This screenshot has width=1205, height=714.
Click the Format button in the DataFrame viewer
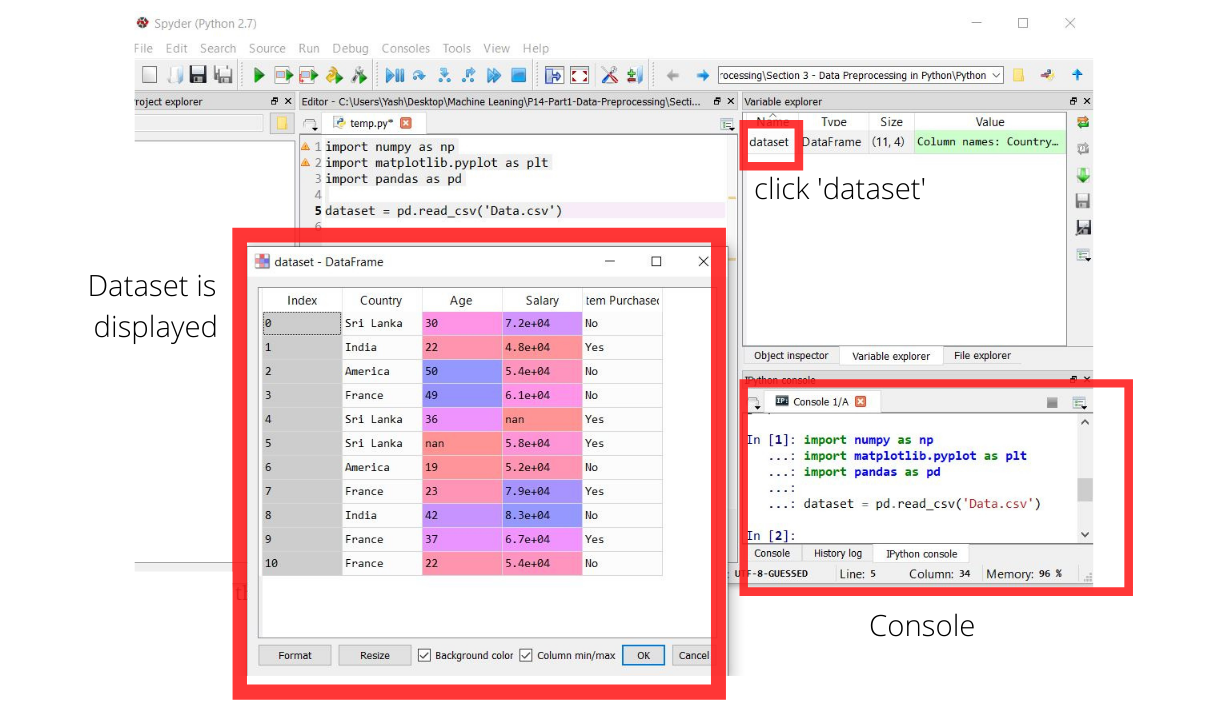(294, 655)
